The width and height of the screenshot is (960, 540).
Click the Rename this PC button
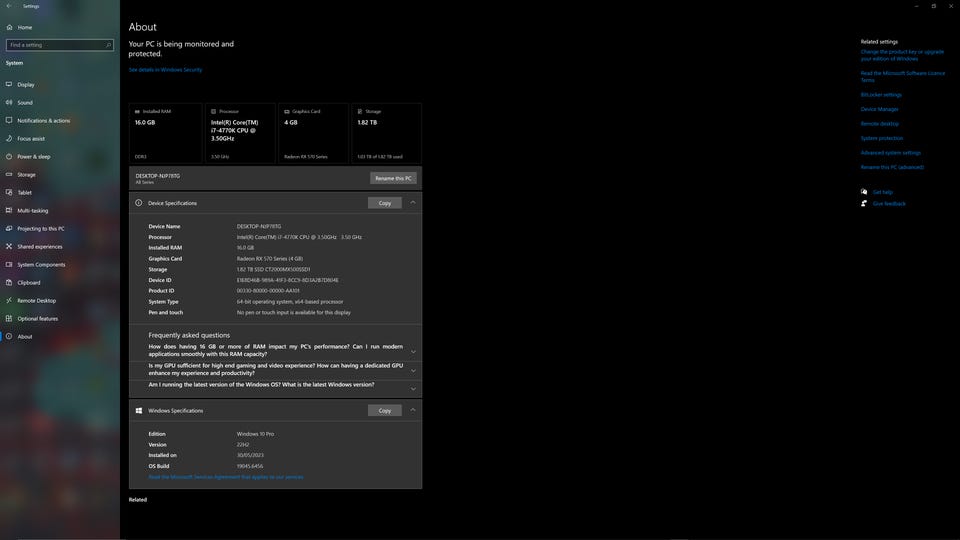pyautogui.click(x=393, y=178)
